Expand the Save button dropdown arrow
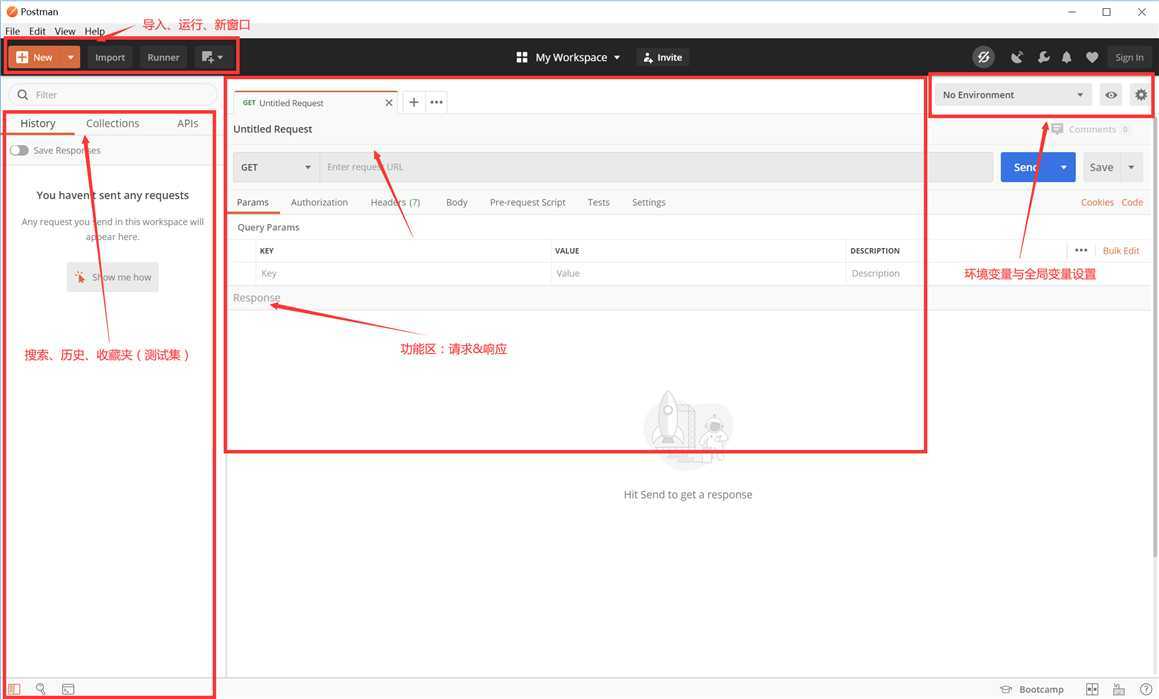 pyautogui.click(x=1132, y=167)
